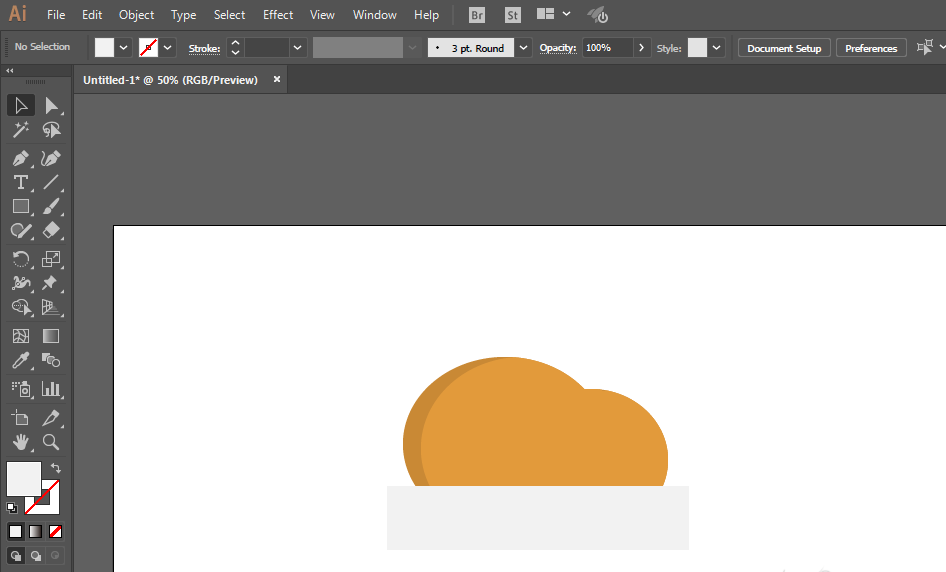
Task: Choose the Magic Wand tool
Action: click(20, 130)
